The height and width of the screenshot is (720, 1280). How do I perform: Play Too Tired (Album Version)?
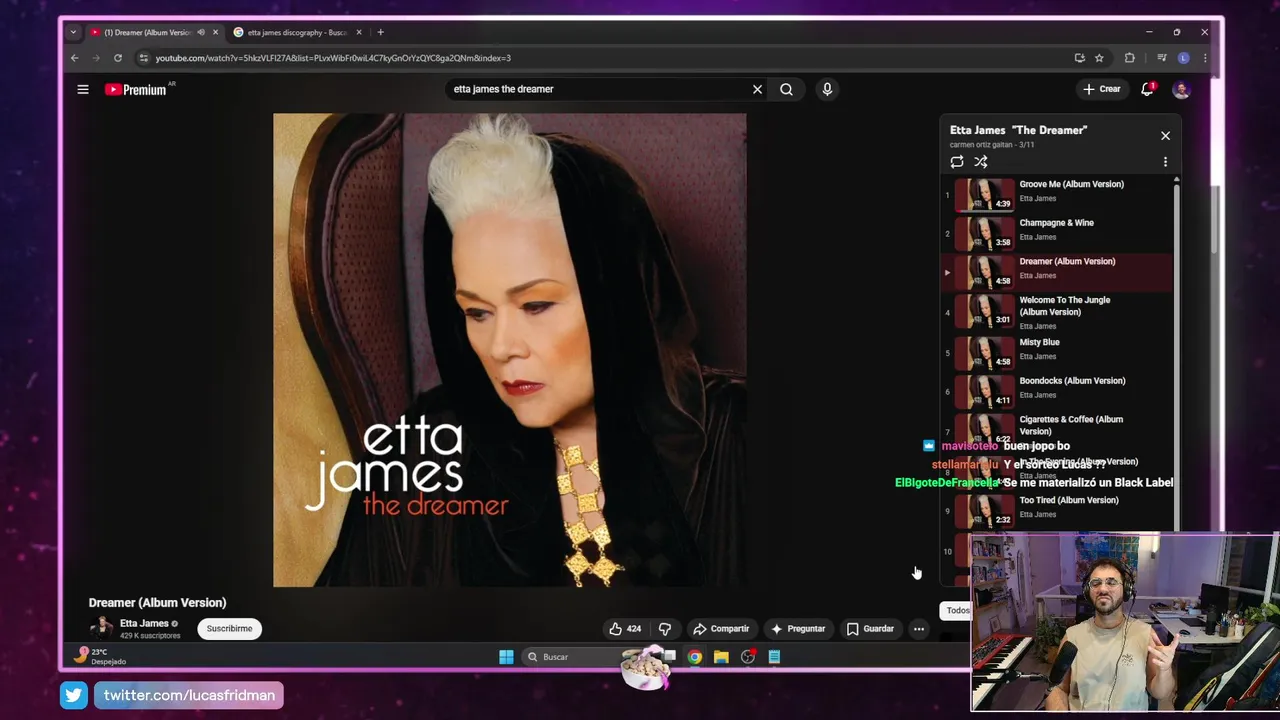(1056, 509)
